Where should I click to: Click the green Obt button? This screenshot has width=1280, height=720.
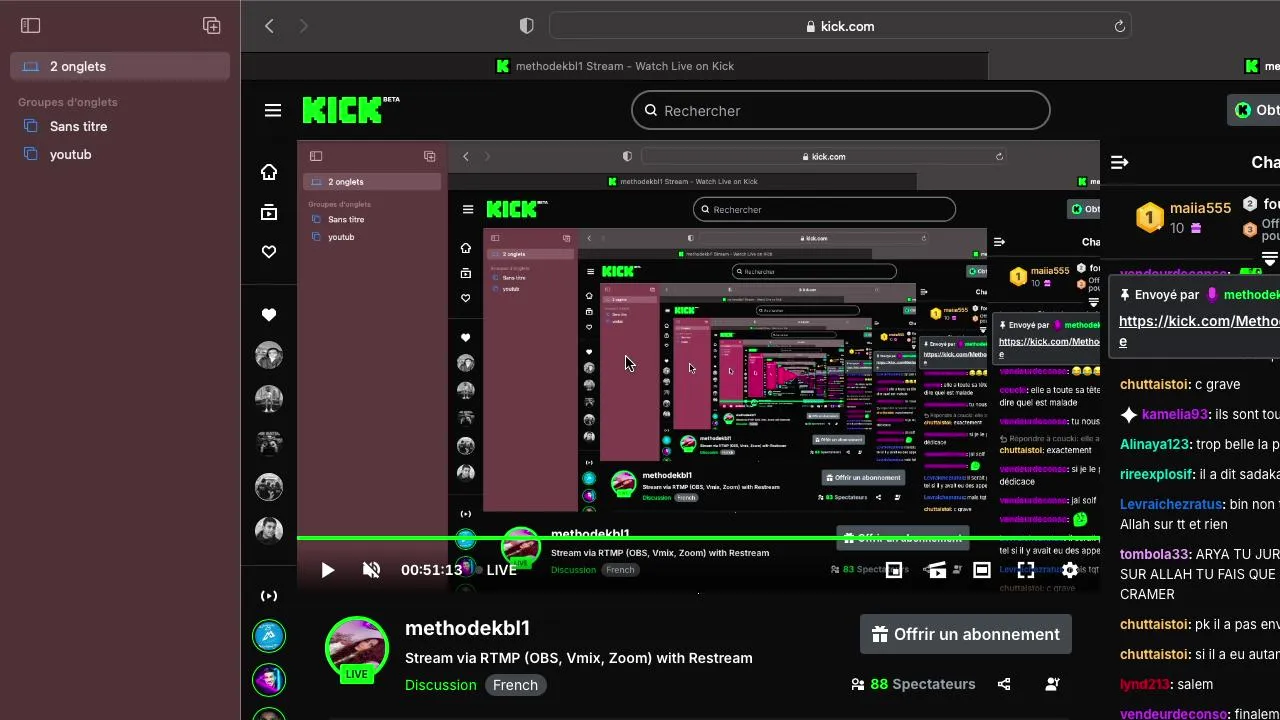pyautogui.click(x=1254, y=110)
